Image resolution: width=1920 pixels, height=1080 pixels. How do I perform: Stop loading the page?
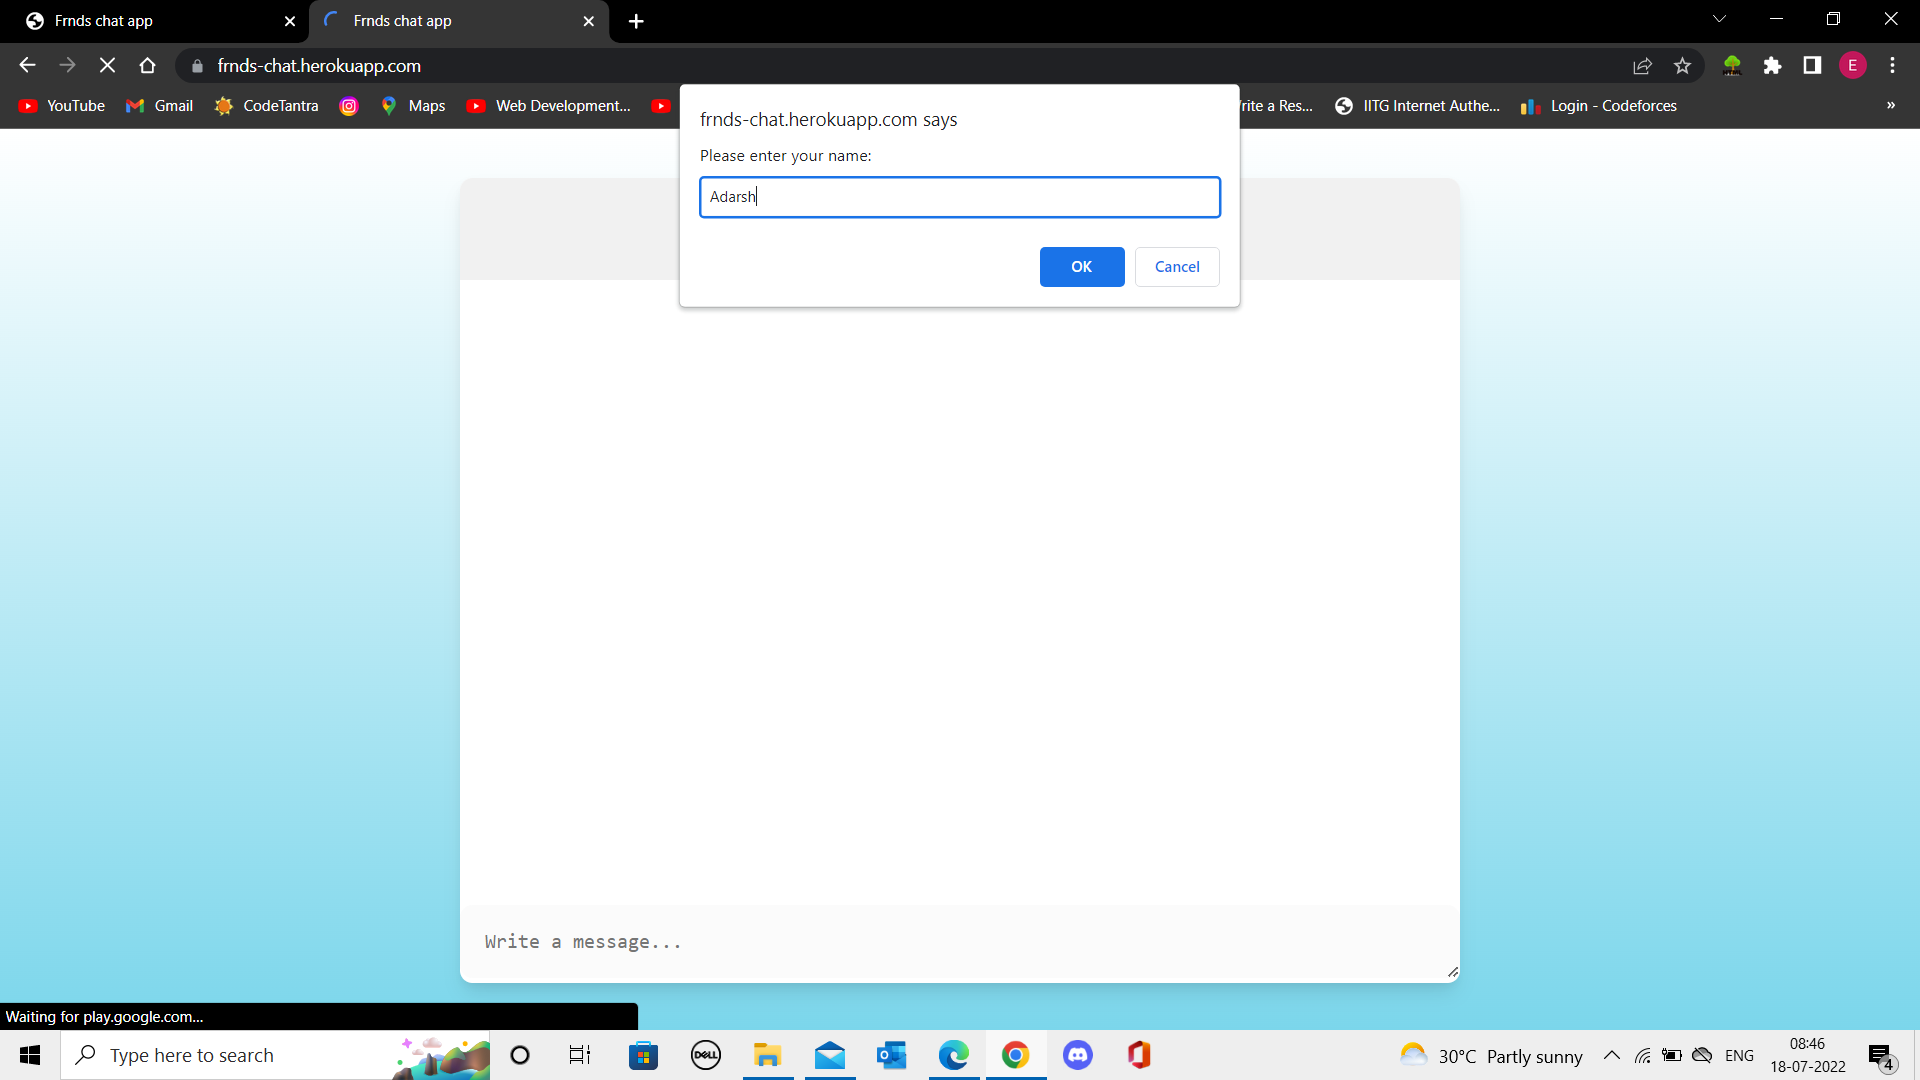pos(107,66)
